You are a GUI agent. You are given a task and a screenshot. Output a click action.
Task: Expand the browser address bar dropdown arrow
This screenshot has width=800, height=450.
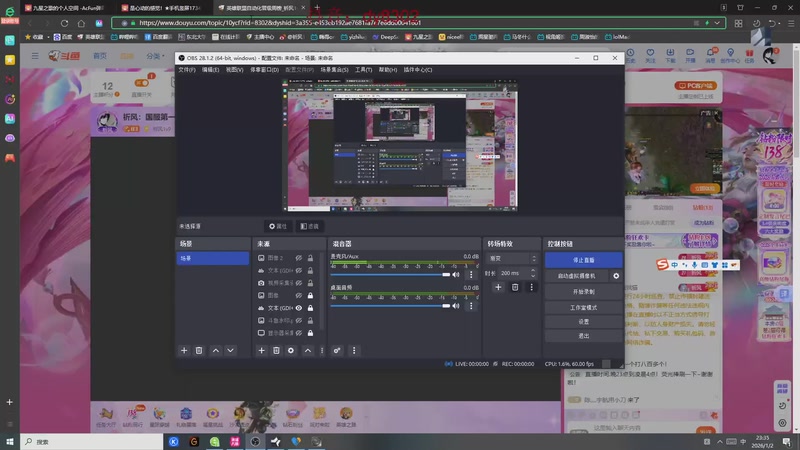(x=717, y=23)
